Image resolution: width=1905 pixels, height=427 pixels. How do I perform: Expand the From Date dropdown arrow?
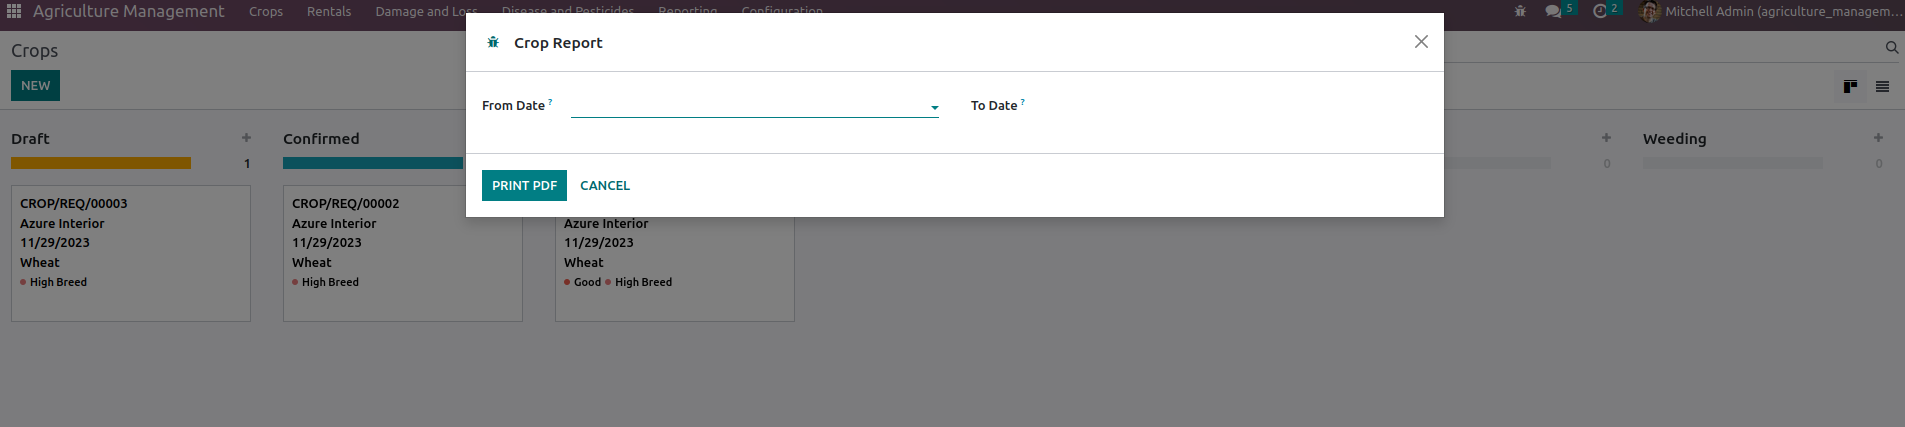pos(934,107)
